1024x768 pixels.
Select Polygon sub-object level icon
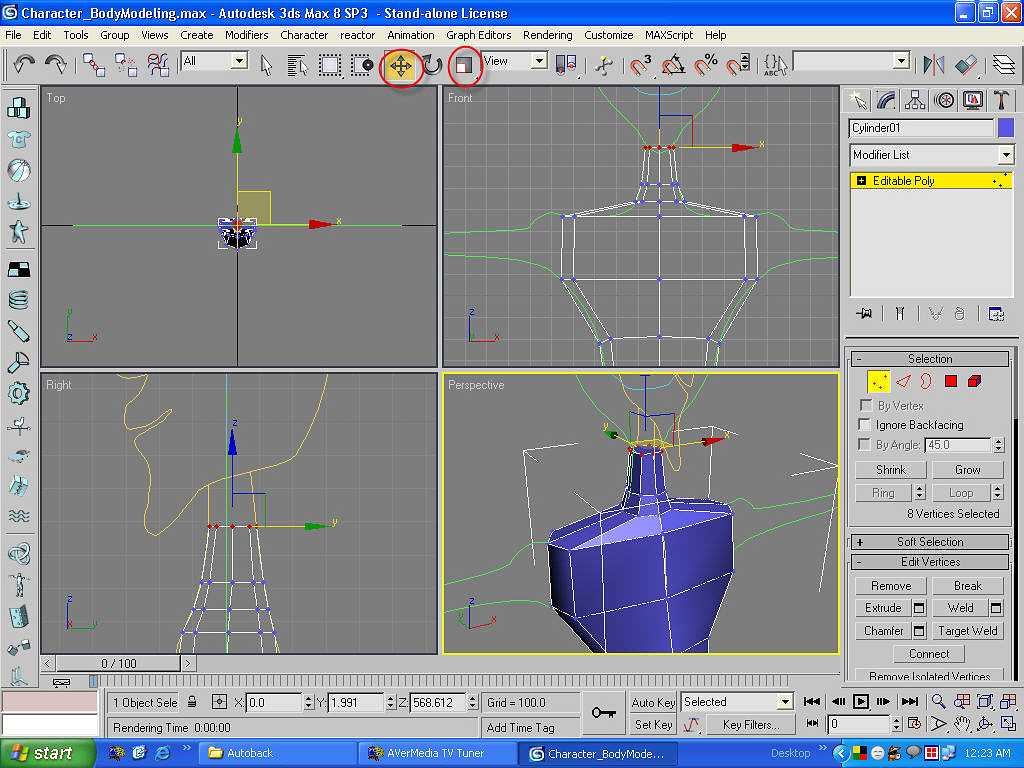[951, 381]
